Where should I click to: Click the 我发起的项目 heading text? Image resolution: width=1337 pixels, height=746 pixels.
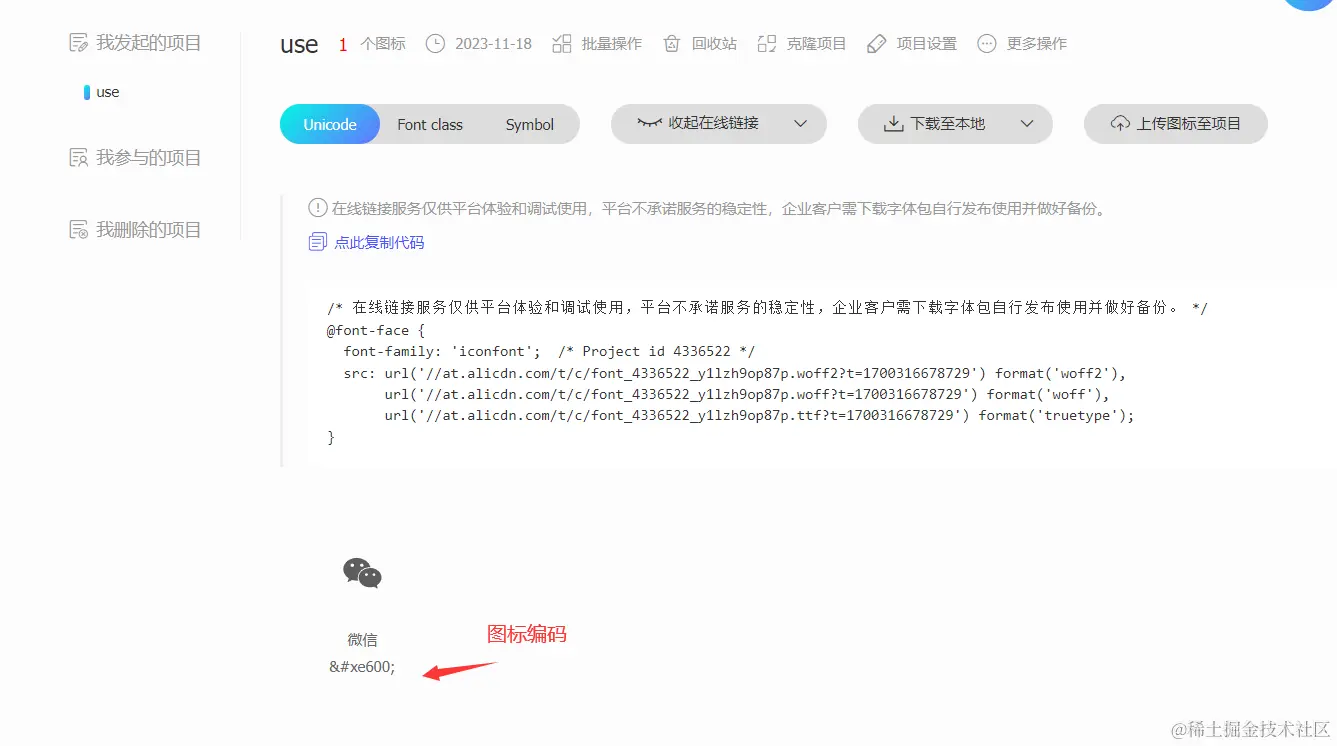tap(149, 43)
